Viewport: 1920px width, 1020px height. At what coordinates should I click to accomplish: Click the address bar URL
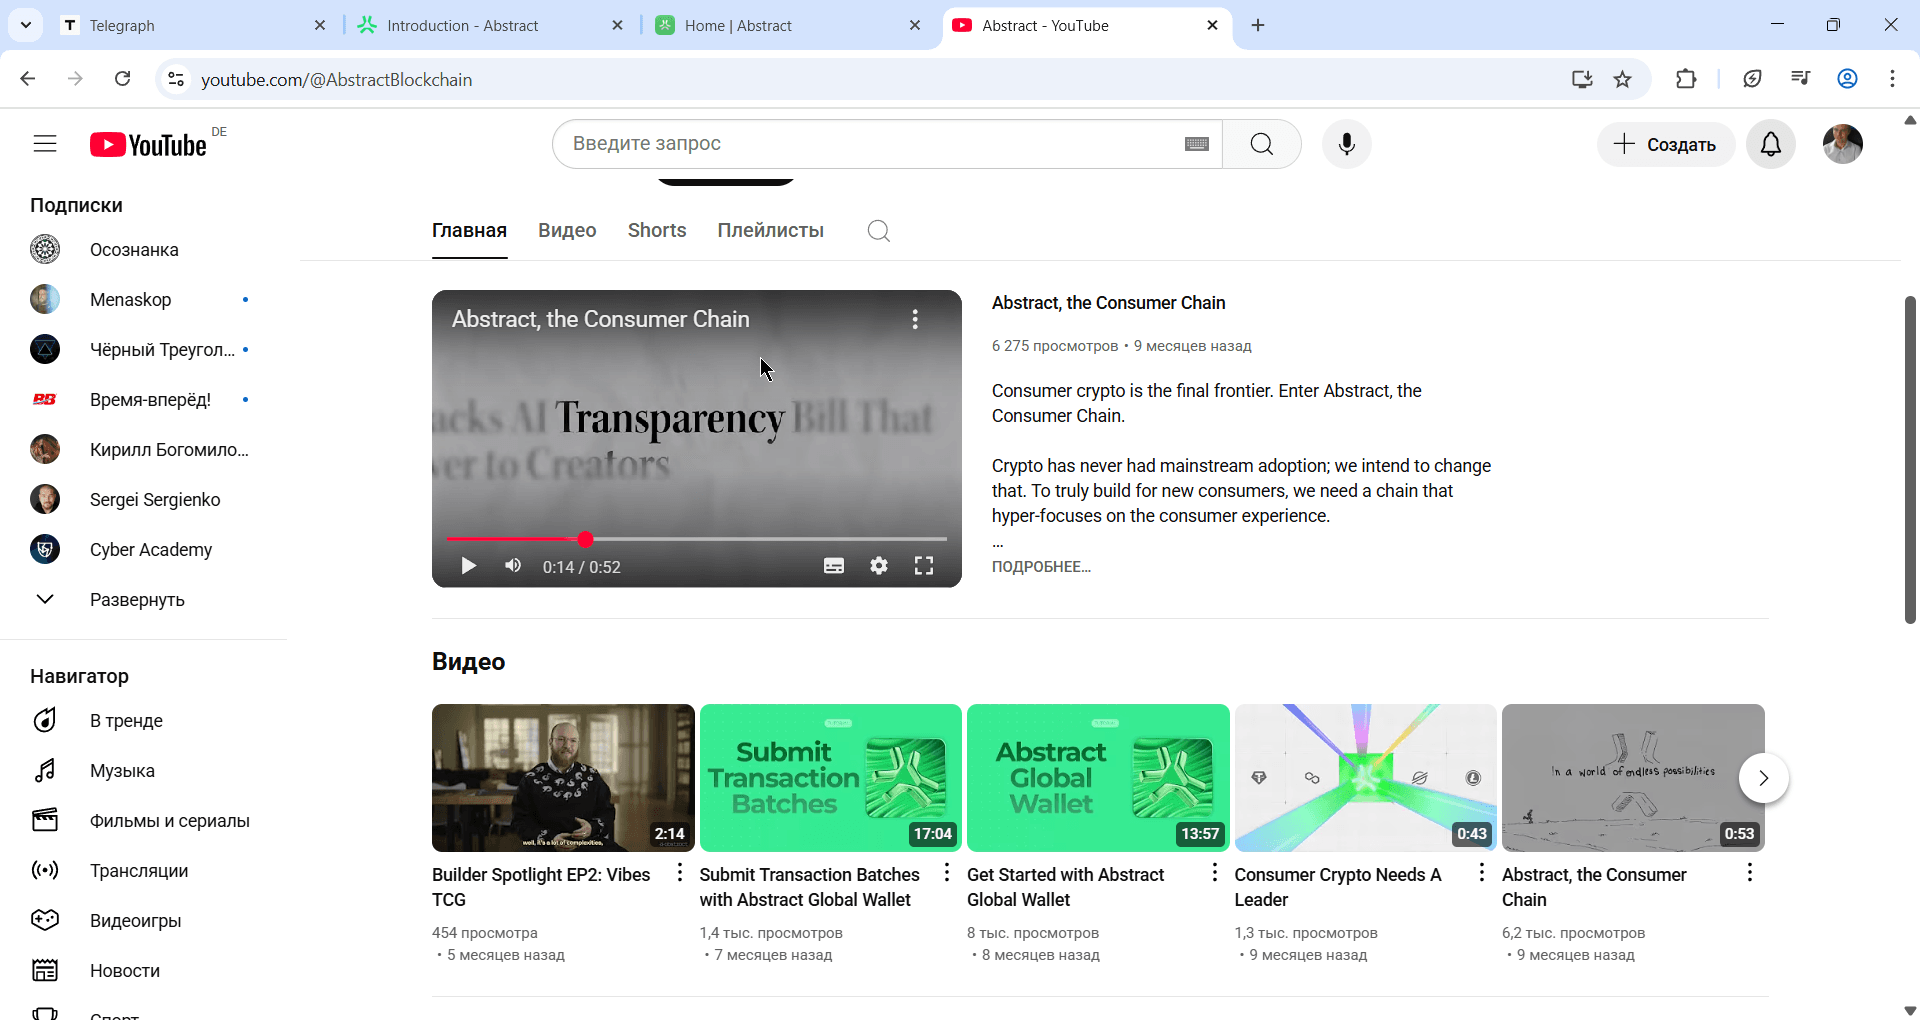[336, 79]
